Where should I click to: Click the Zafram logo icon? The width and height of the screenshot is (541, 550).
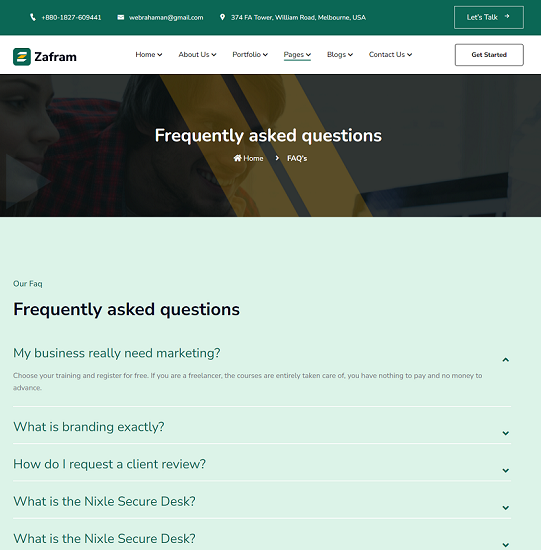[22, 56]
